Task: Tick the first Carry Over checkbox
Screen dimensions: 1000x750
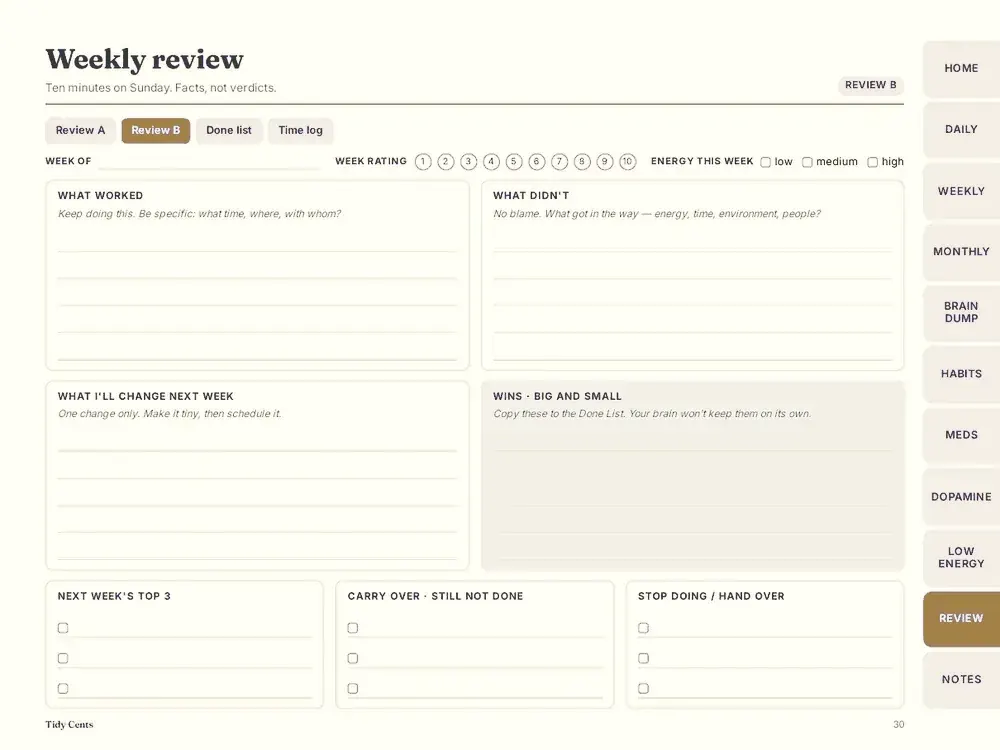Action: click(x=353, y=628)
